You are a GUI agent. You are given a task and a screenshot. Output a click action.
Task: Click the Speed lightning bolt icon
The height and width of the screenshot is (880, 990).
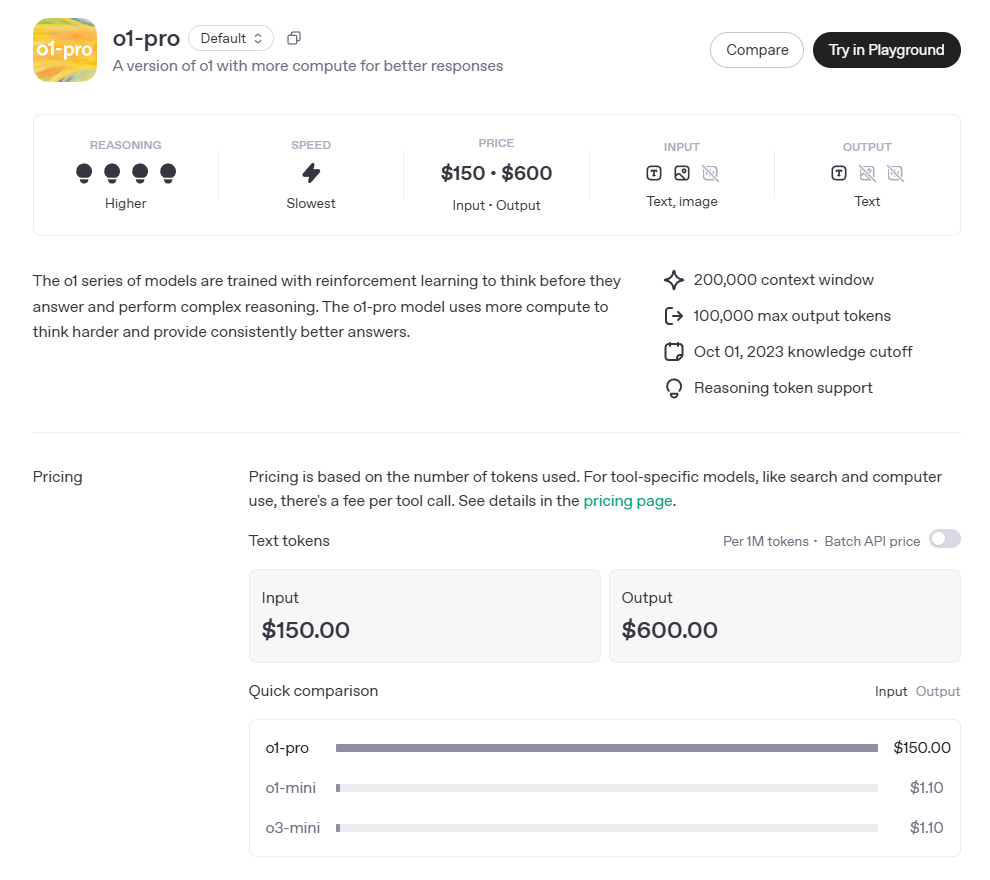[x=311, y=173]
